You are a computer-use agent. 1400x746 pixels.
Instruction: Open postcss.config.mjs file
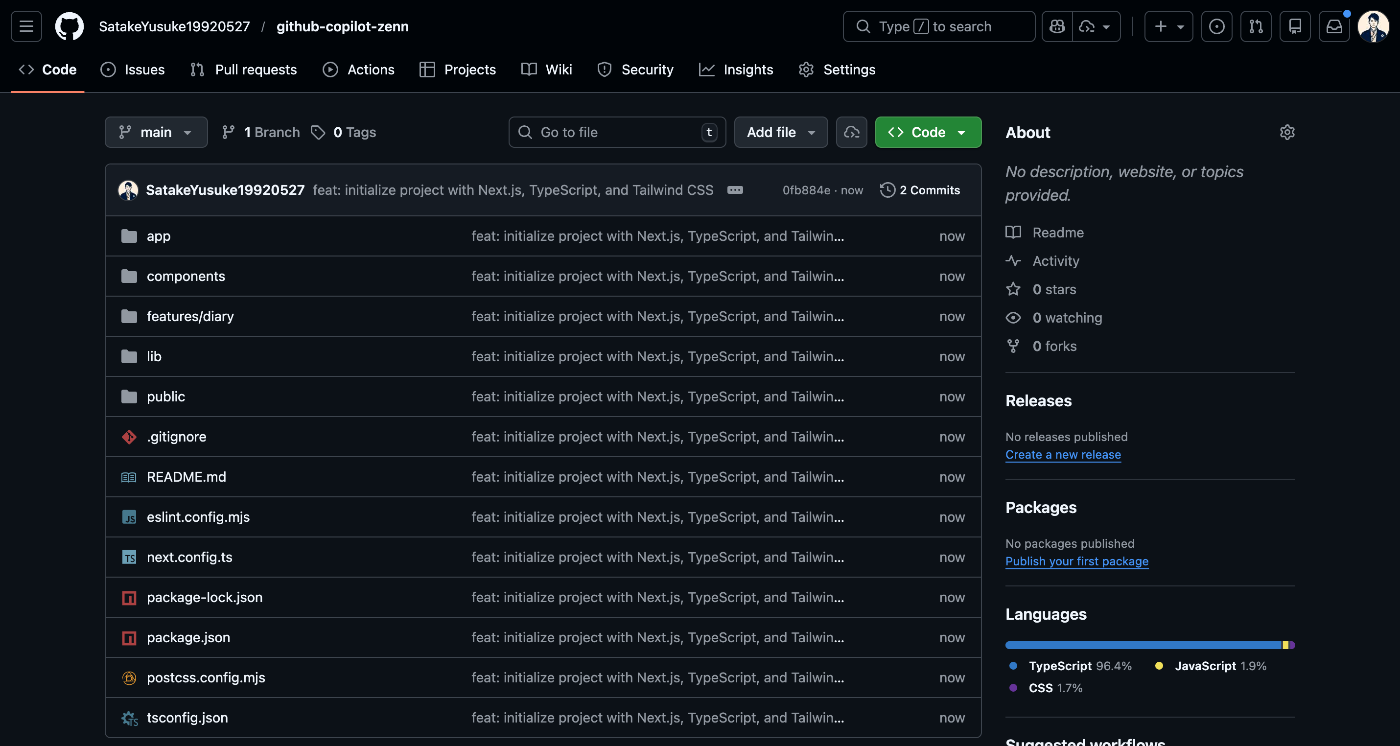[x=206, y=677]
